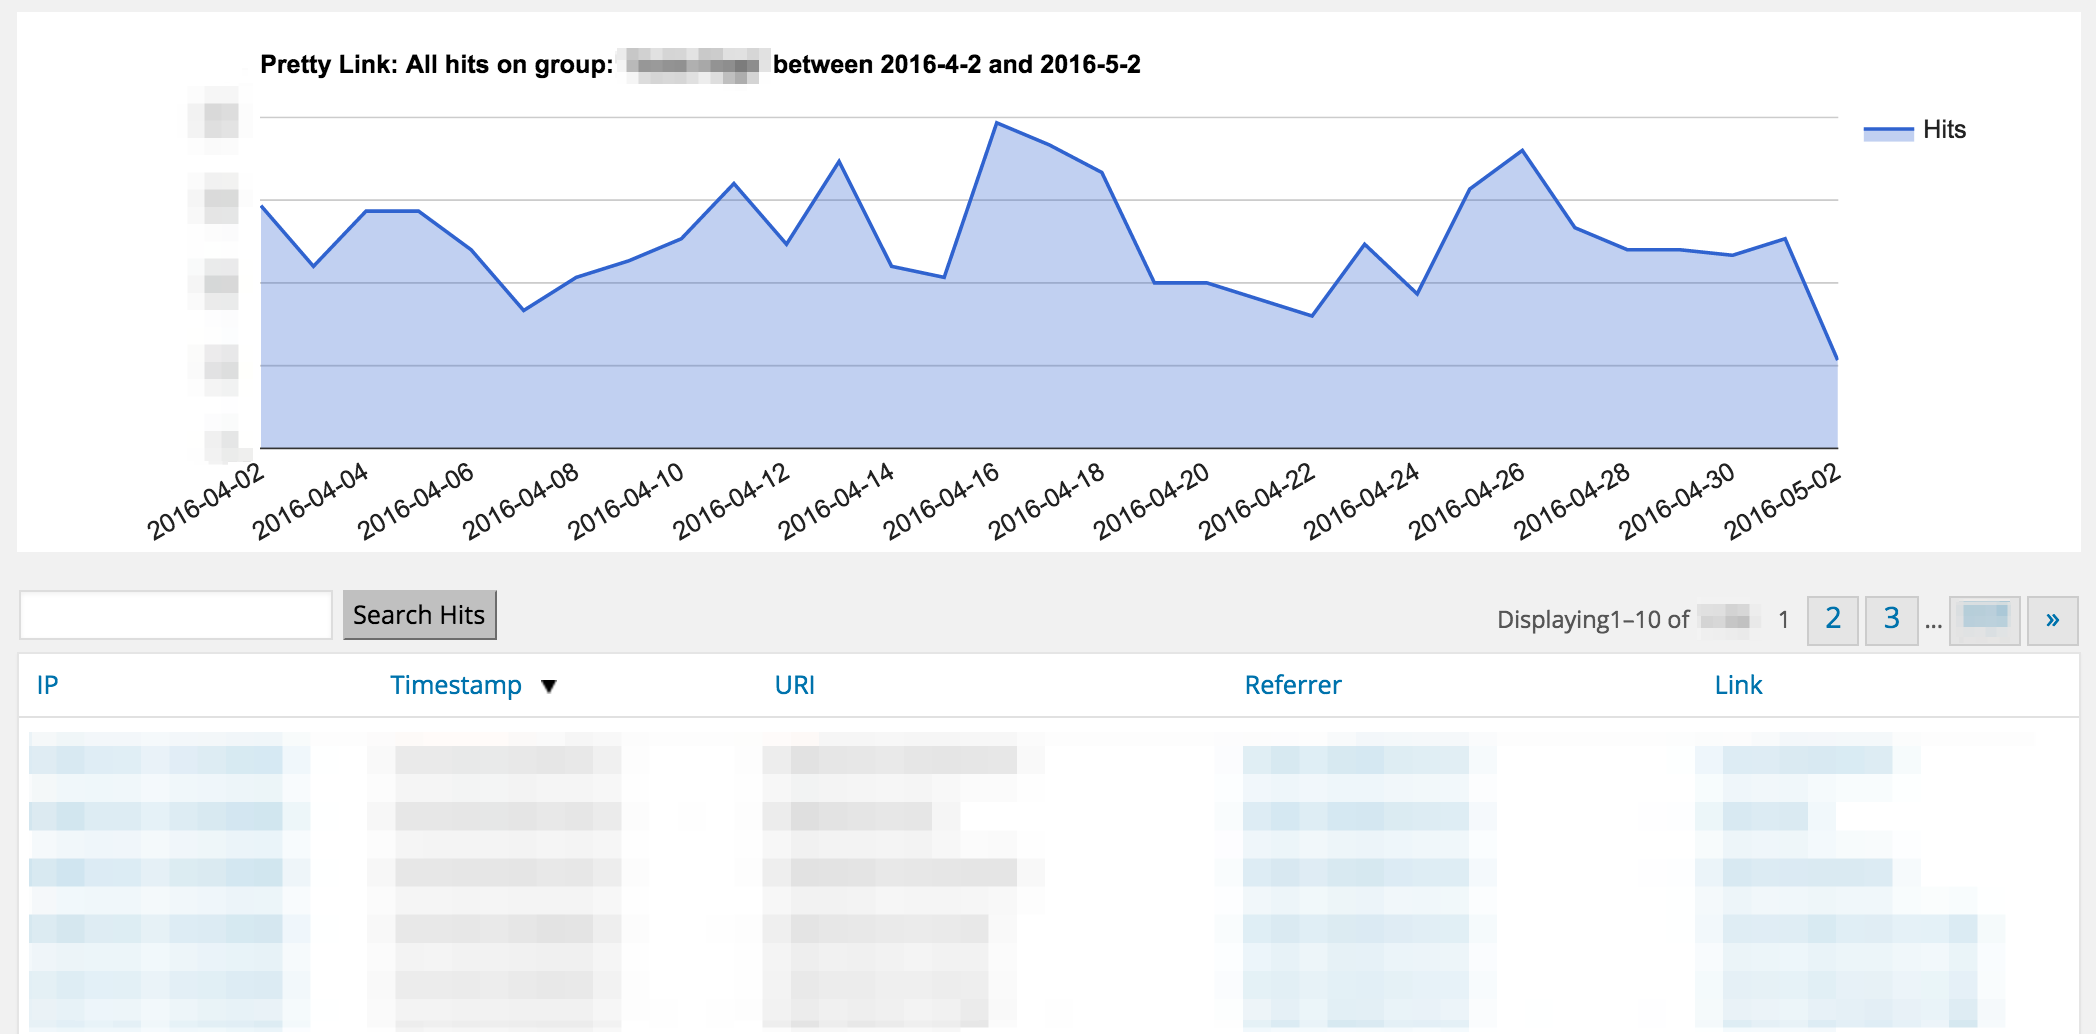Click the Search Hits button
The width and height of the screenshot is (2096, 1034).
click(x=419, y=615)
